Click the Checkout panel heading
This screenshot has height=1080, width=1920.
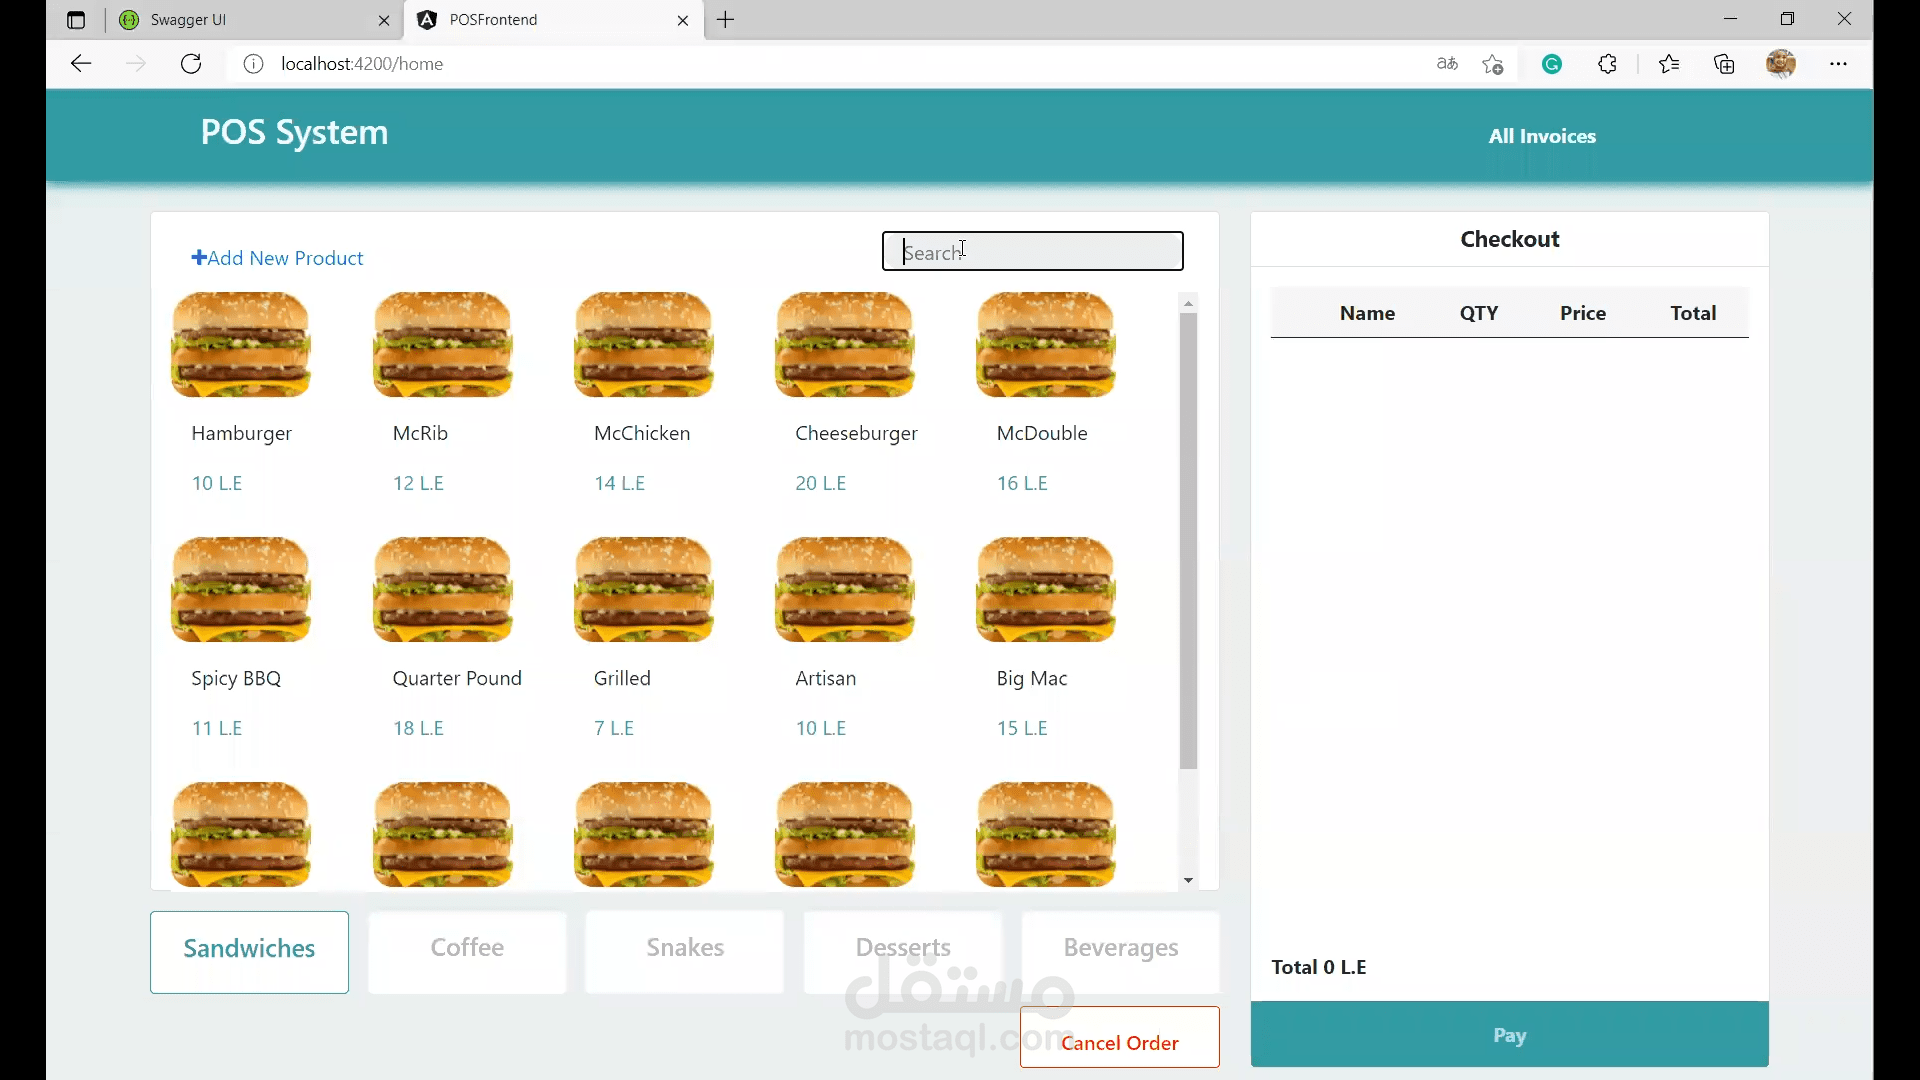[1510, 239]
